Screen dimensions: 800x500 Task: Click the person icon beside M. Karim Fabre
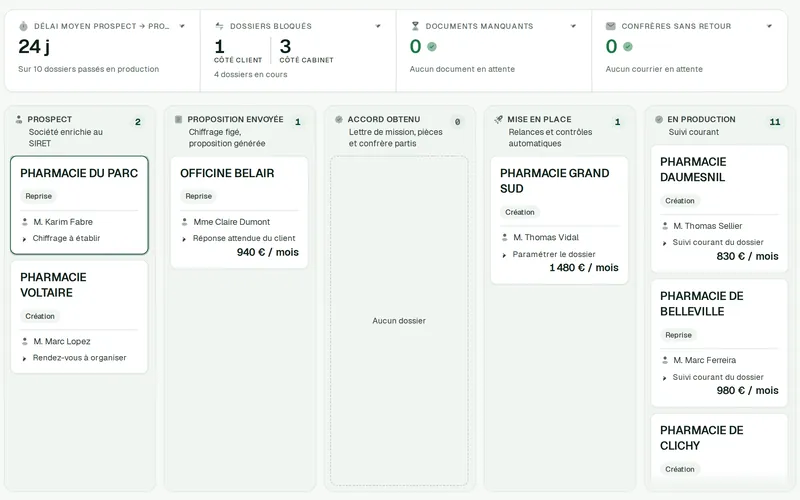(24, 222)
